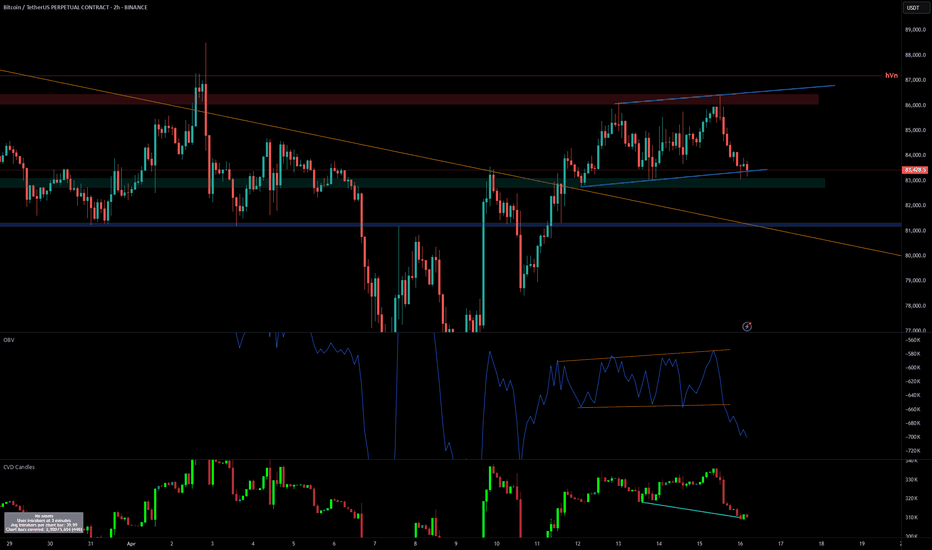The width and height of the screenshot is (932, 550).
Task: Click the -640K OBV scale label
Action: click(x=913, y=395)
